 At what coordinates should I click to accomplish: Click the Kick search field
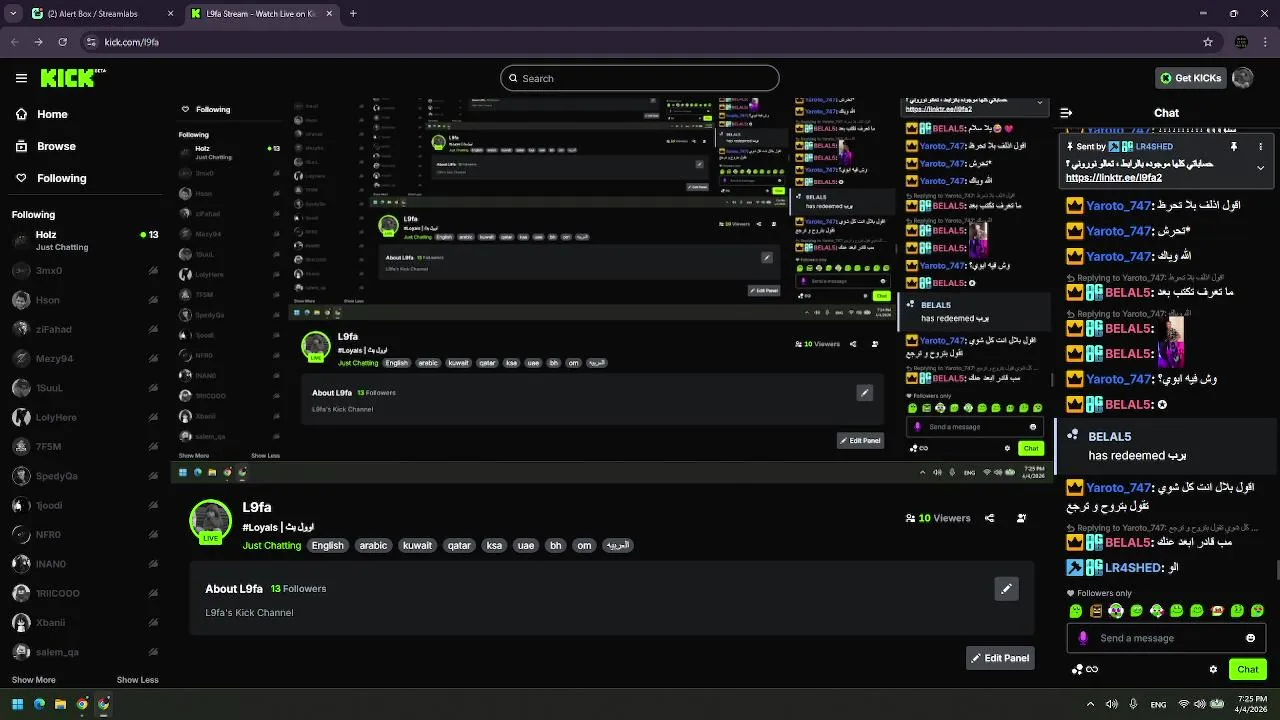click(640, 78)
